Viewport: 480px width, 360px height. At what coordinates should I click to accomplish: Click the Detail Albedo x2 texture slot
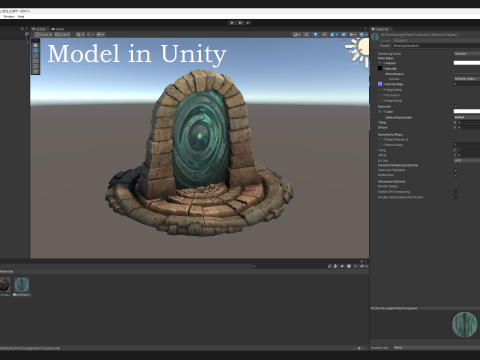coord(380,140)
